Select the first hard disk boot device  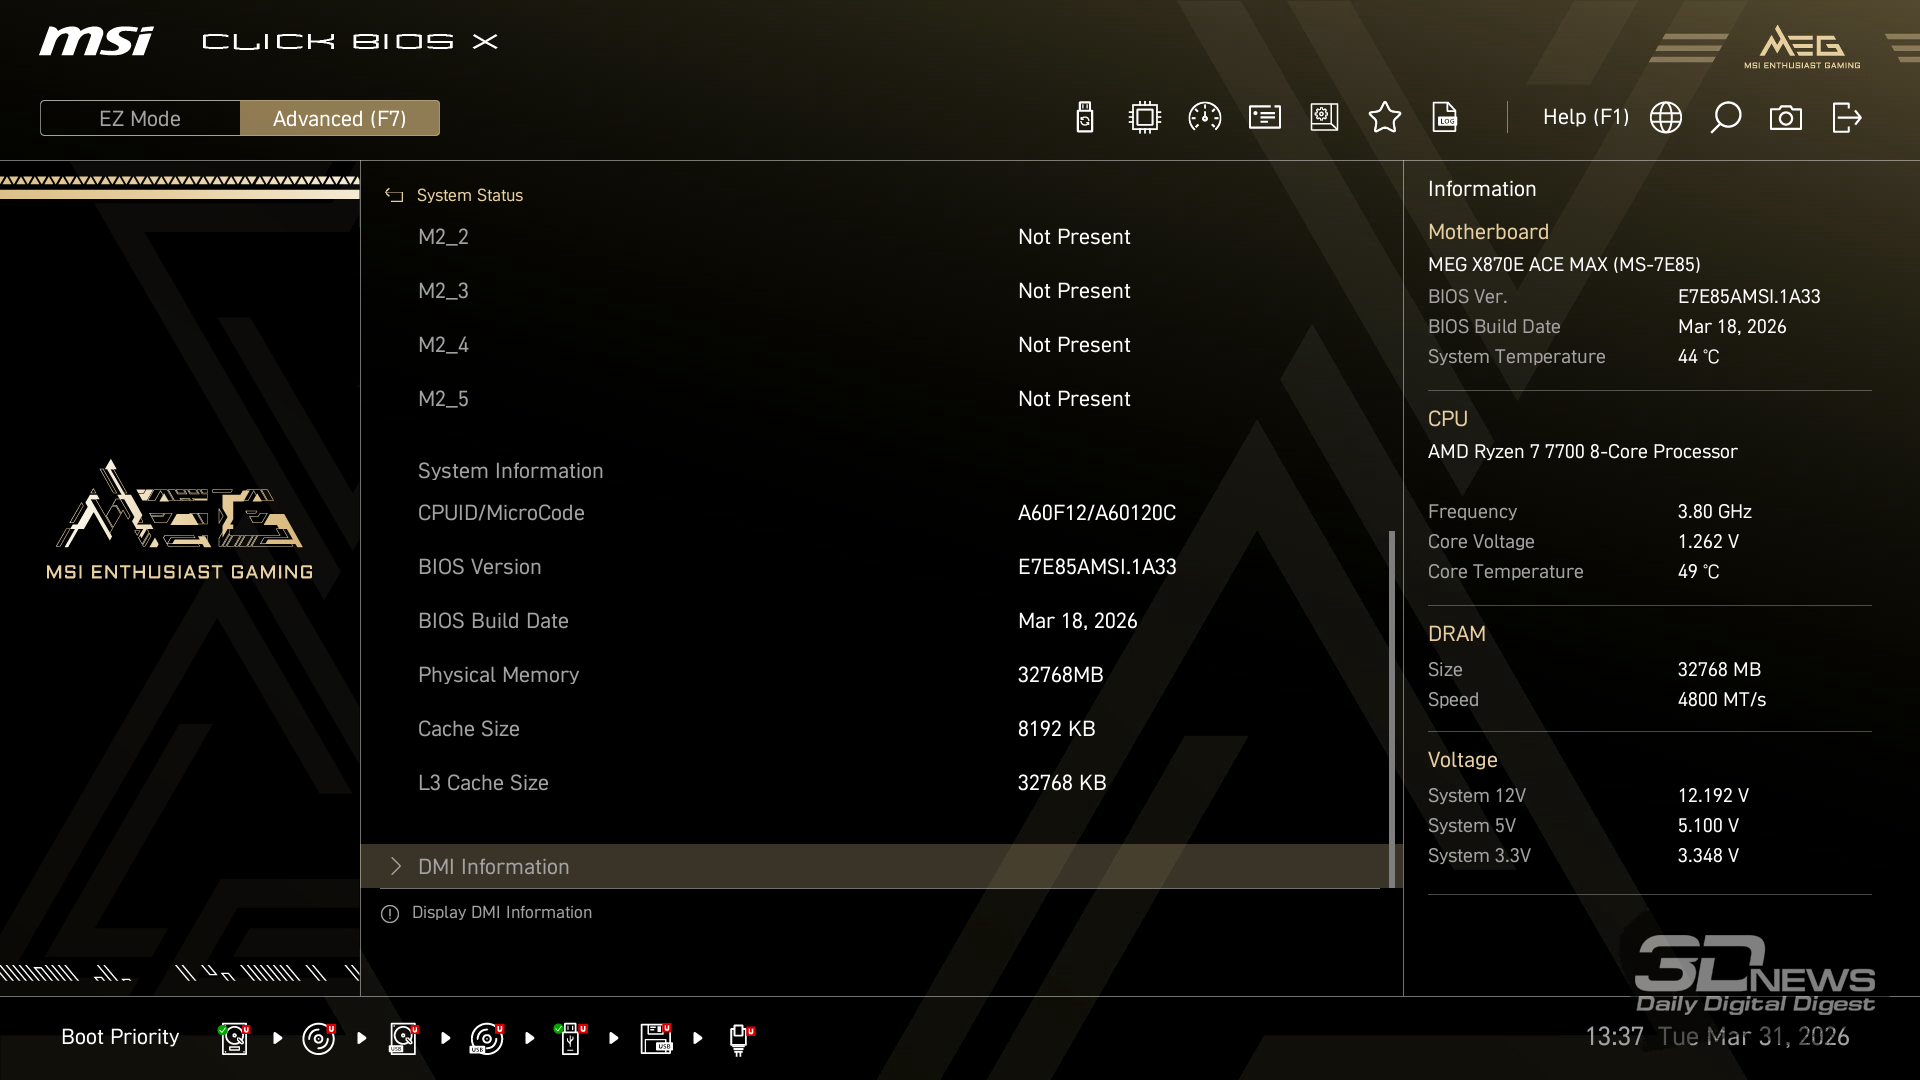point(234,1038)
